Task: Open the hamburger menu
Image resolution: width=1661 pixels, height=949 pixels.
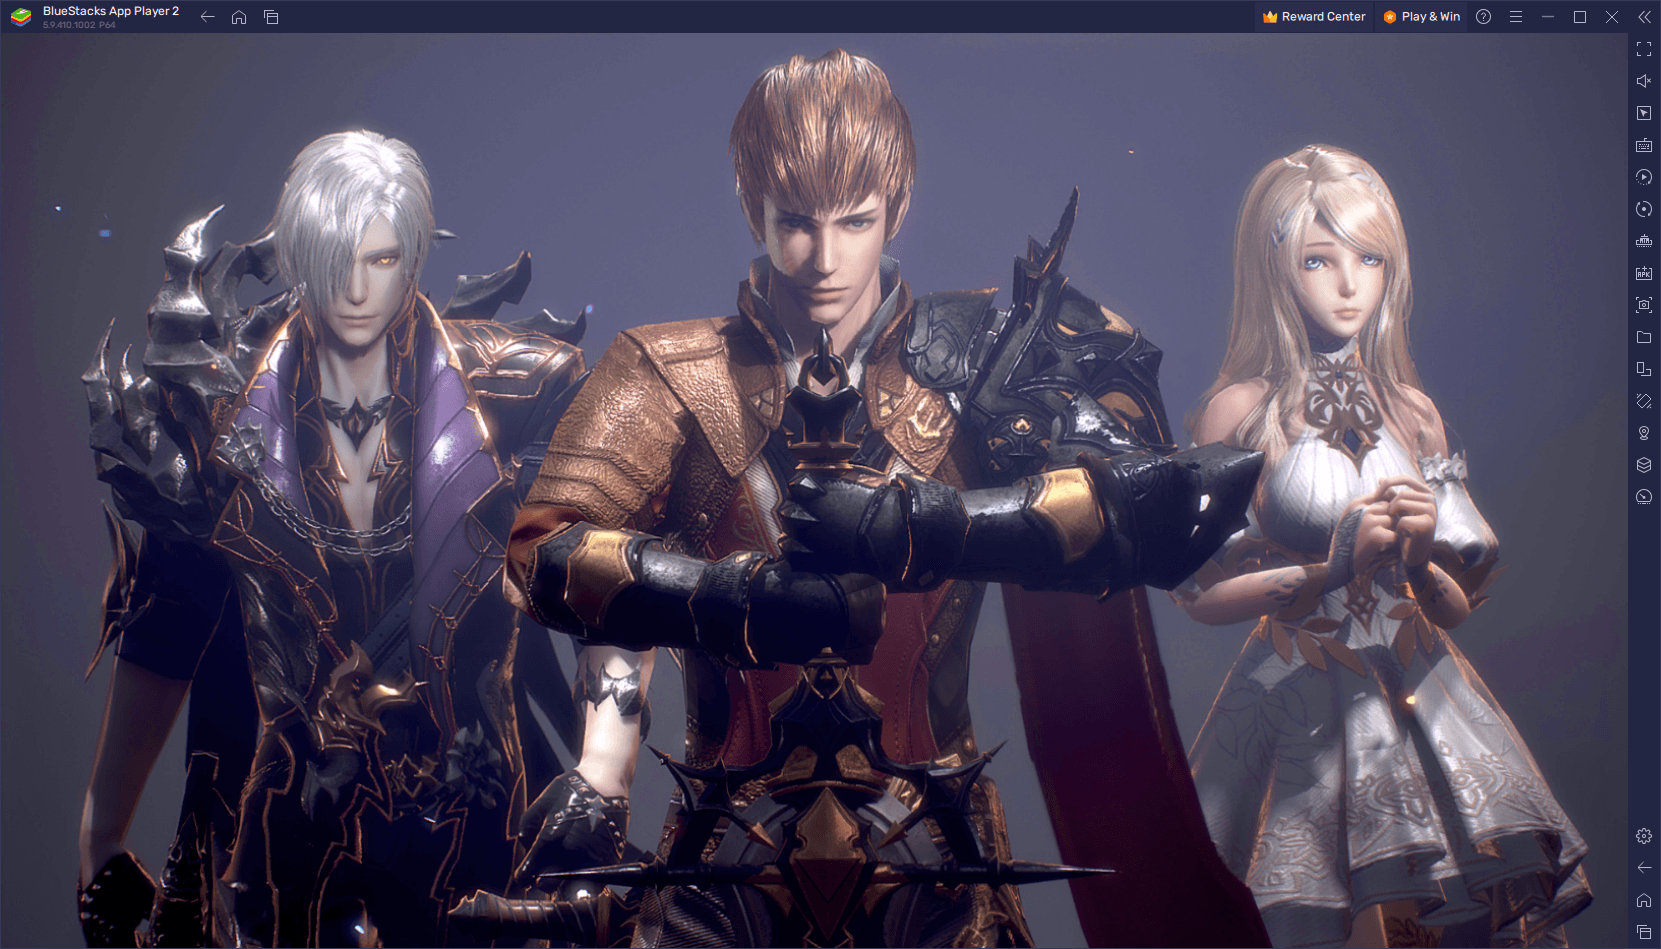Action: point(1516,17)
